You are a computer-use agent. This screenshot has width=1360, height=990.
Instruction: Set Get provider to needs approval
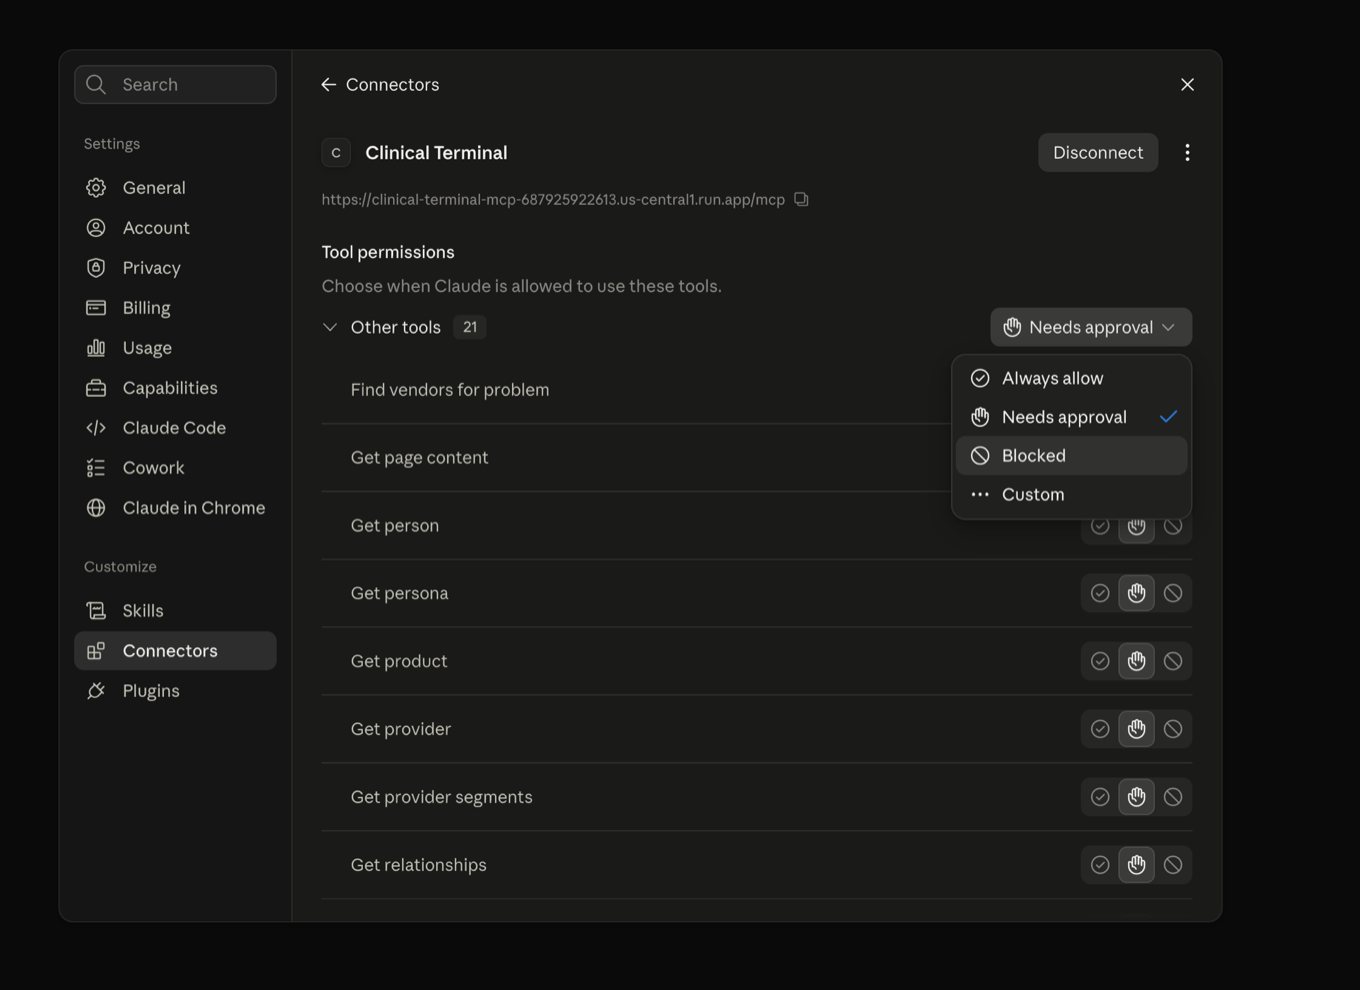pyautogui.click(x=1136, y=729)
